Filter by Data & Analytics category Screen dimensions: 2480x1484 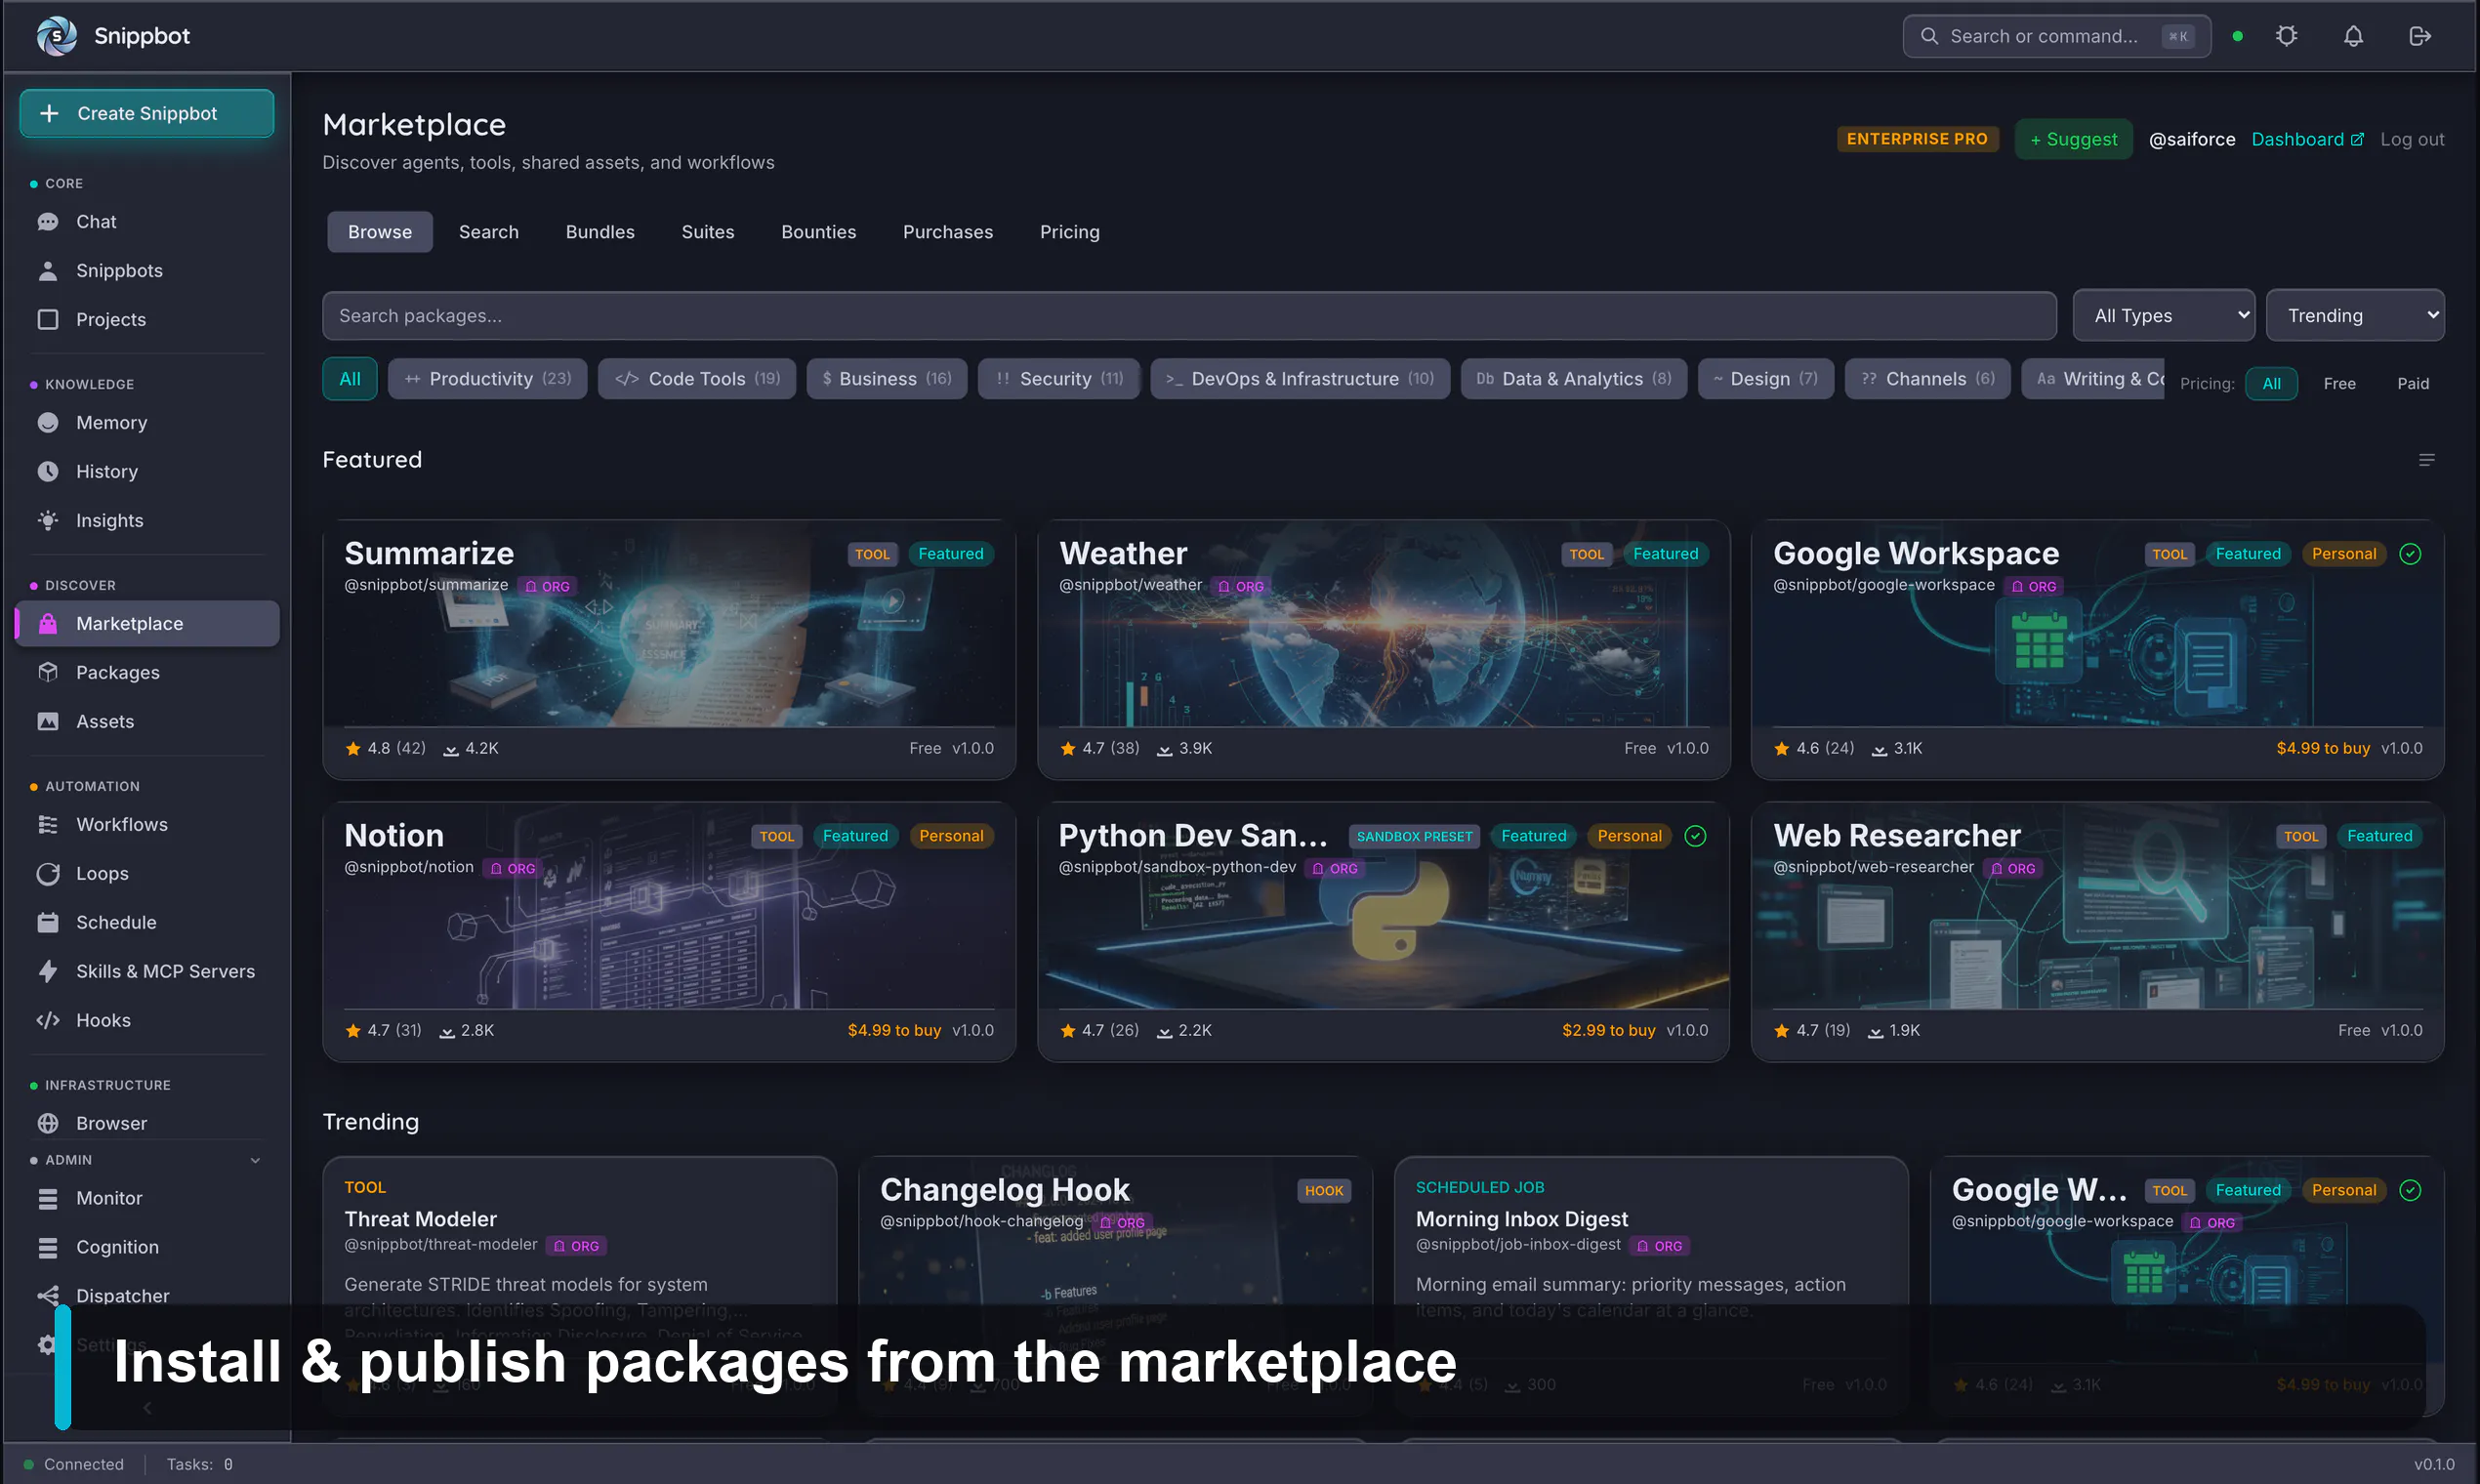tap(1574, 379)
